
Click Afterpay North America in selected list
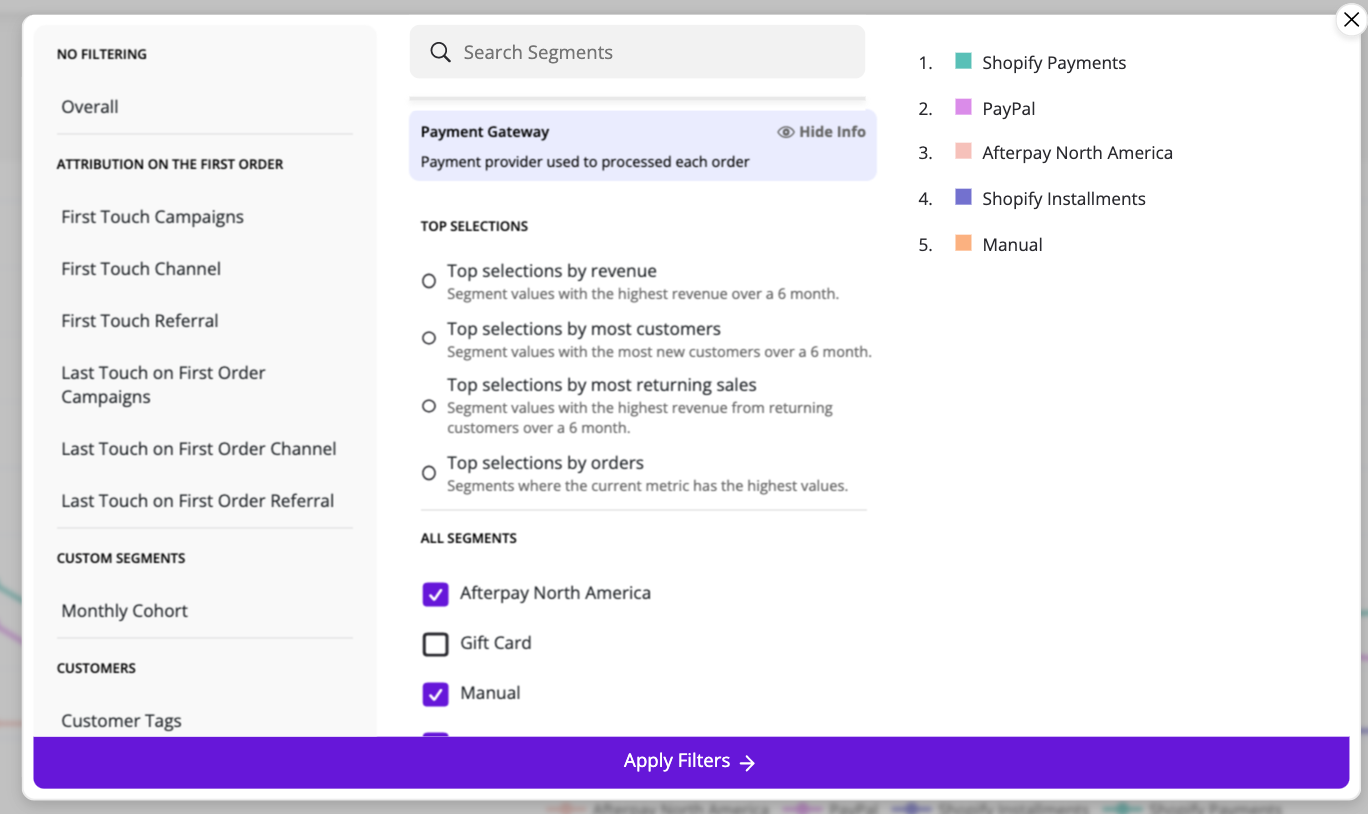tap(1077, 153)
